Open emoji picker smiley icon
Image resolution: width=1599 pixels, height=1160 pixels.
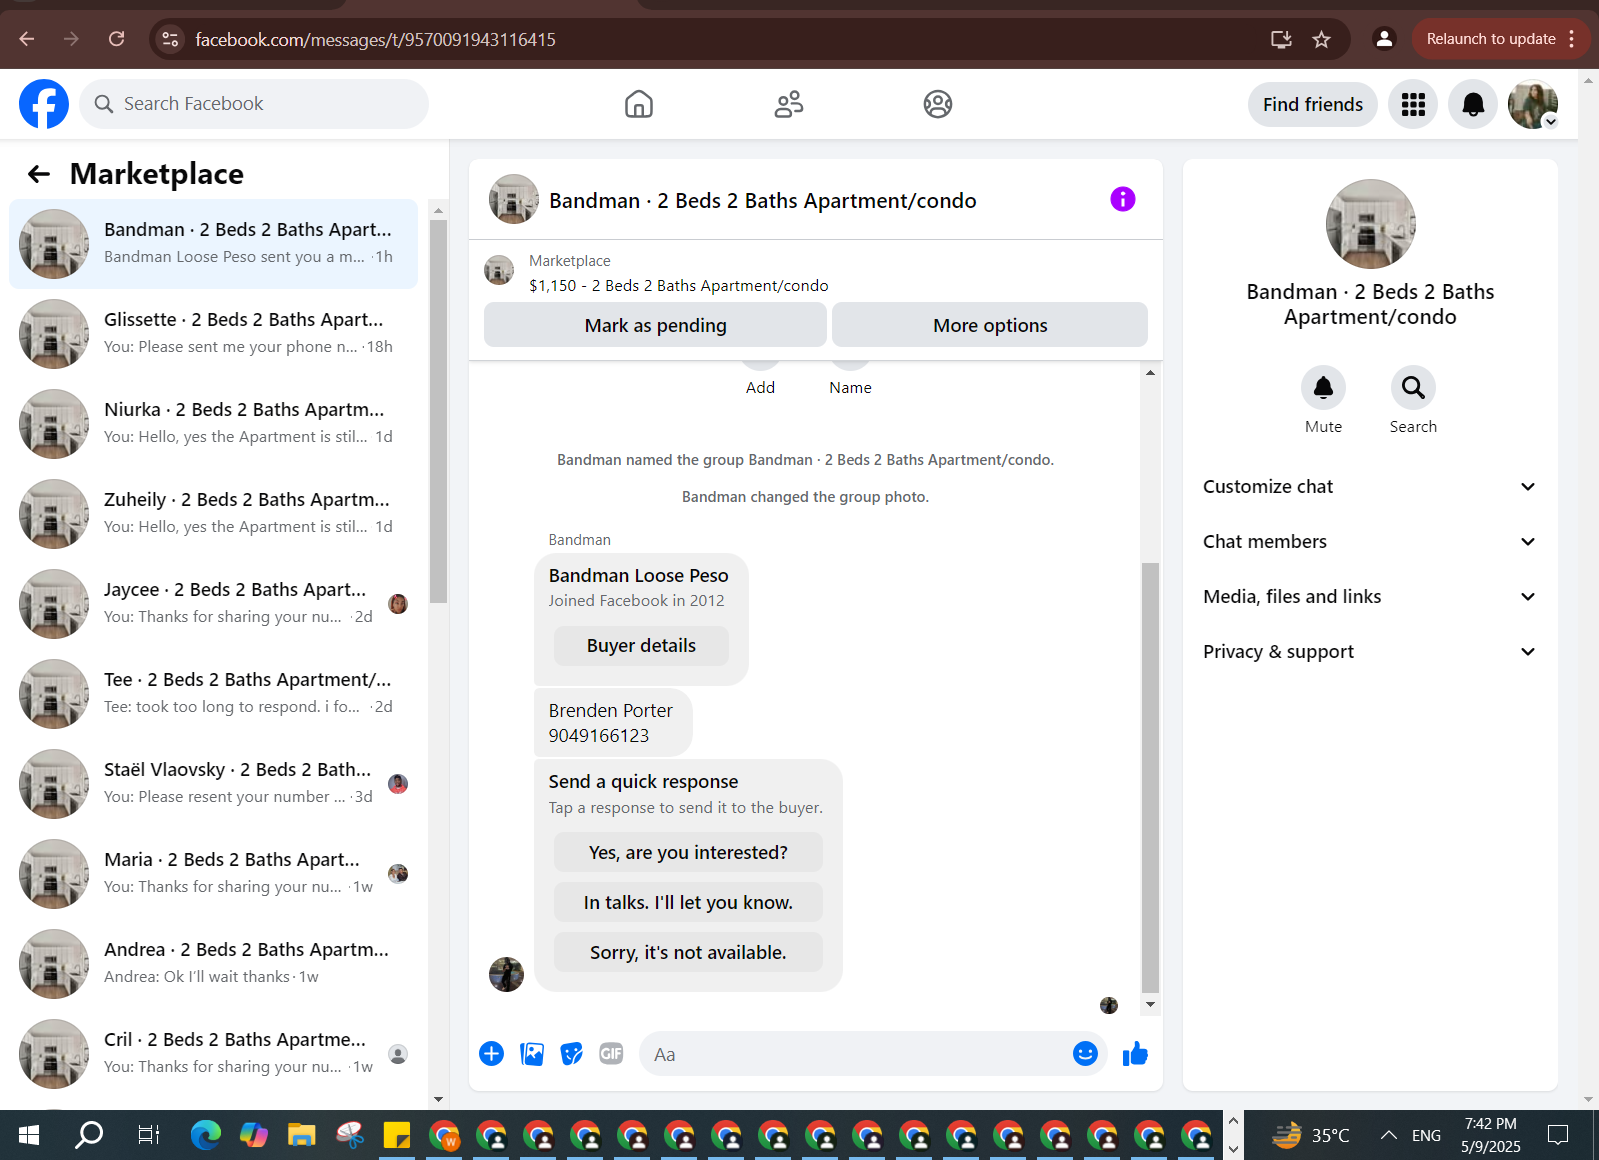(1085, 1053)
